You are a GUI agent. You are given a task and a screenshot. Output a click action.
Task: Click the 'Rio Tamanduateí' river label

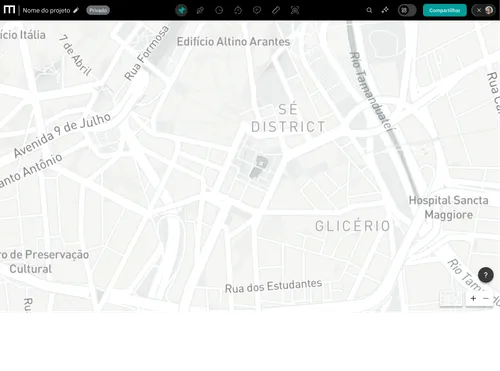click(x=372, y=91)
